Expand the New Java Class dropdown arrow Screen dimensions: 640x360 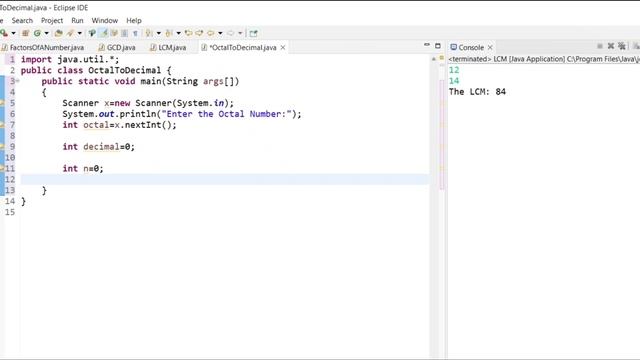(47, 33)
